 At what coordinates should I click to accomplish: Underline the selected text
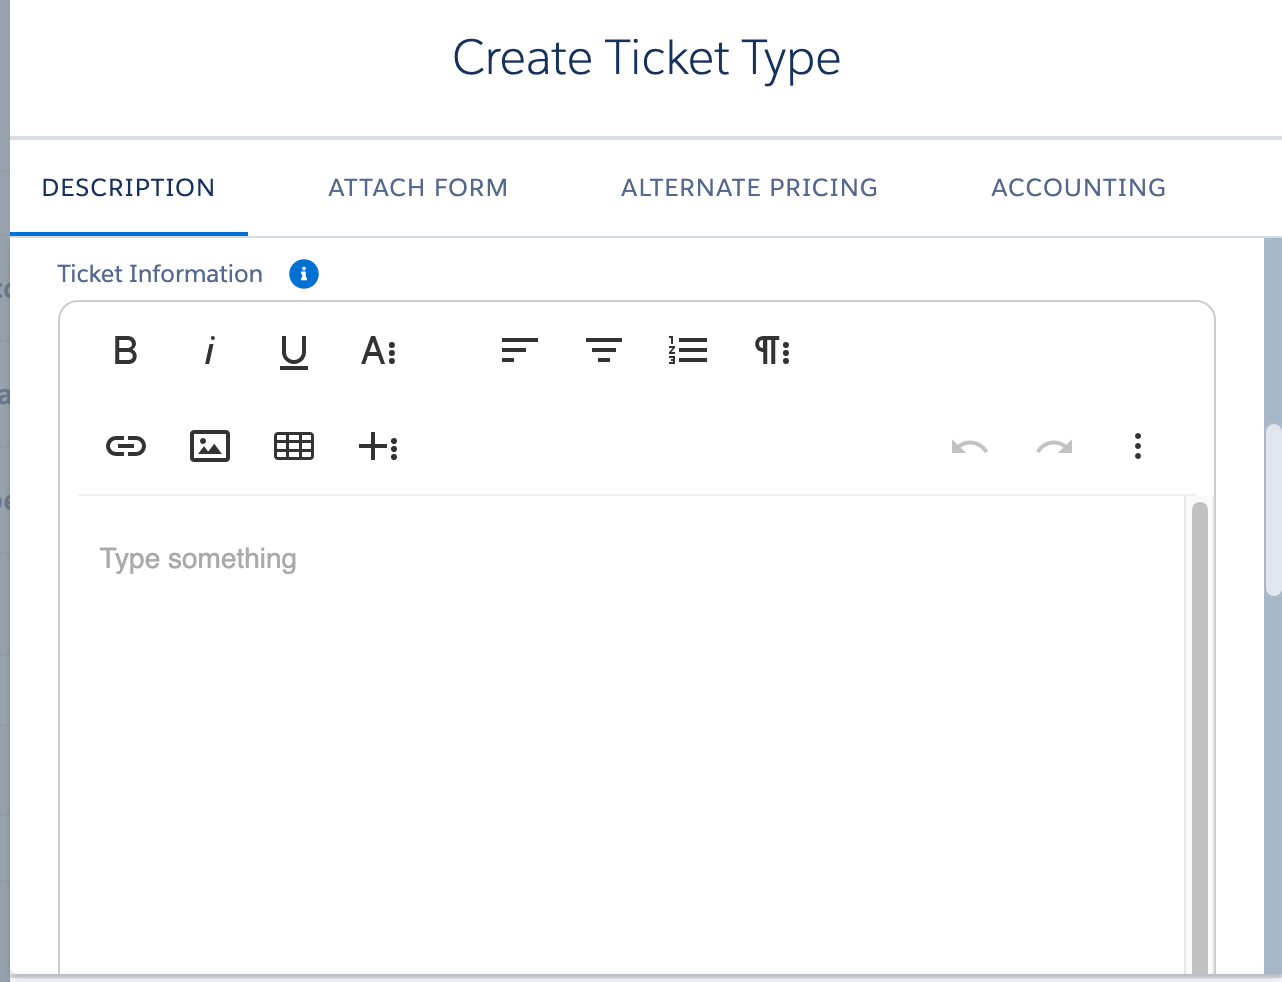click(x=294, y=351)
